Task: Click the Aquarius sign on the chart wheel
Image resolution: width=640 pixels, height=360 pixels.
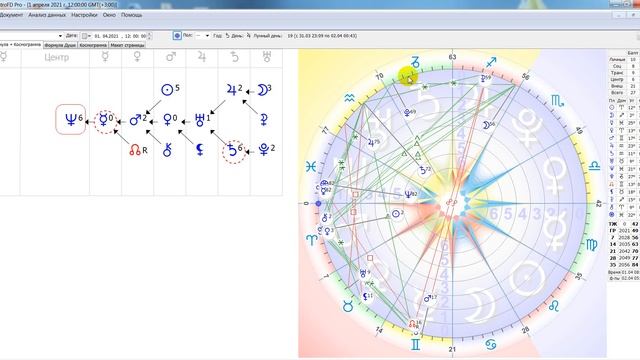Action: pyautogui.click(x=349, y=98)
